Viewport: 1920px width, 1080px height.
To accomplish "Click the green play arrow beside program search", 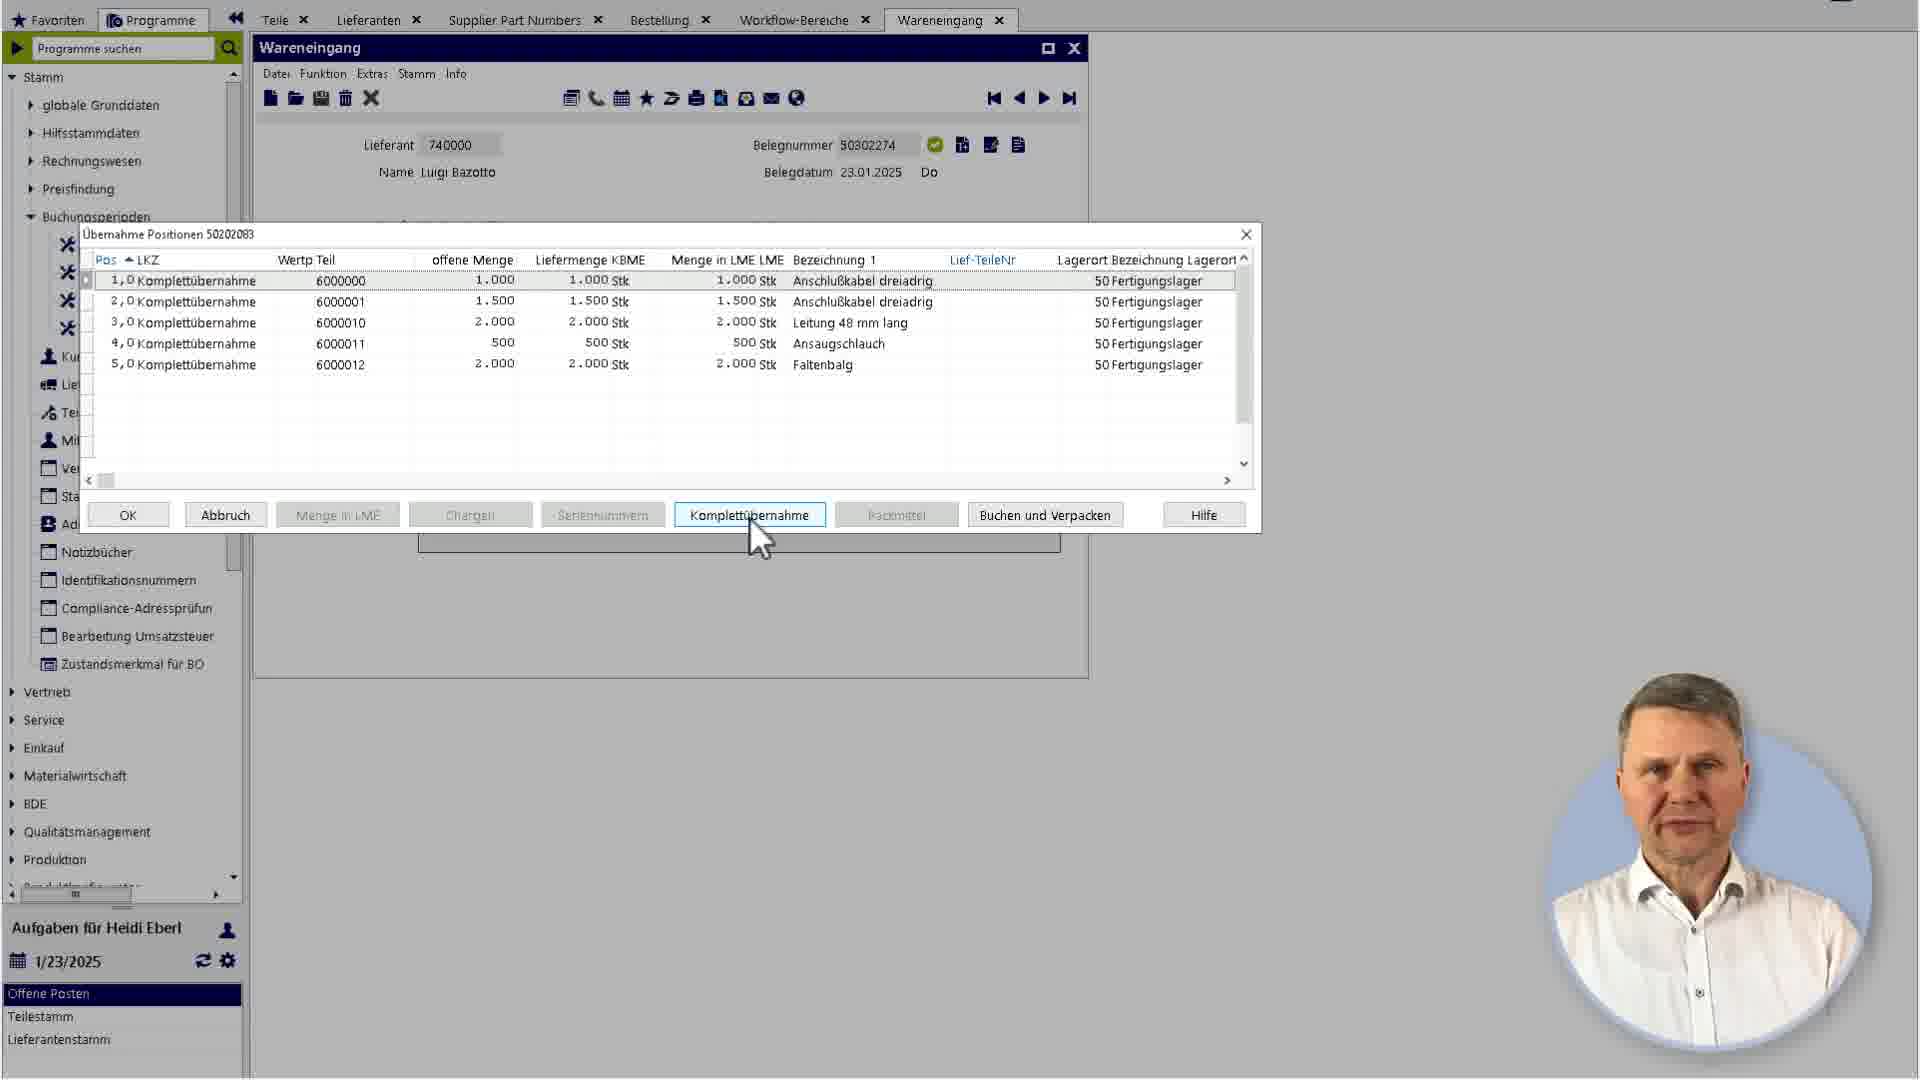I will [17, 48].
